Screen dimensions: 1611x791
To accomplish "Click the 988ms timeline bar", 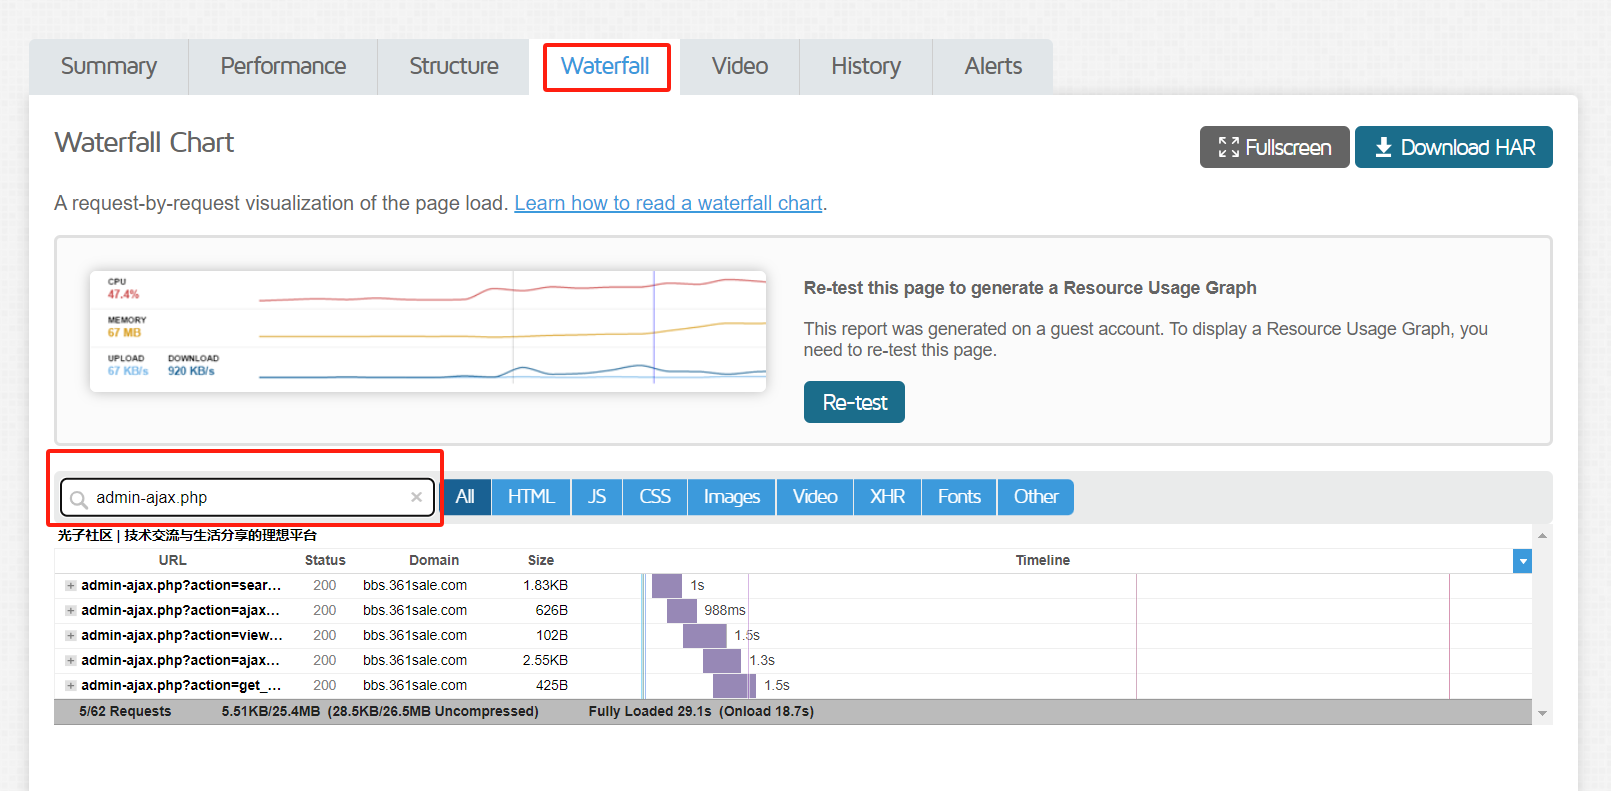I will [x=682, y=610].
